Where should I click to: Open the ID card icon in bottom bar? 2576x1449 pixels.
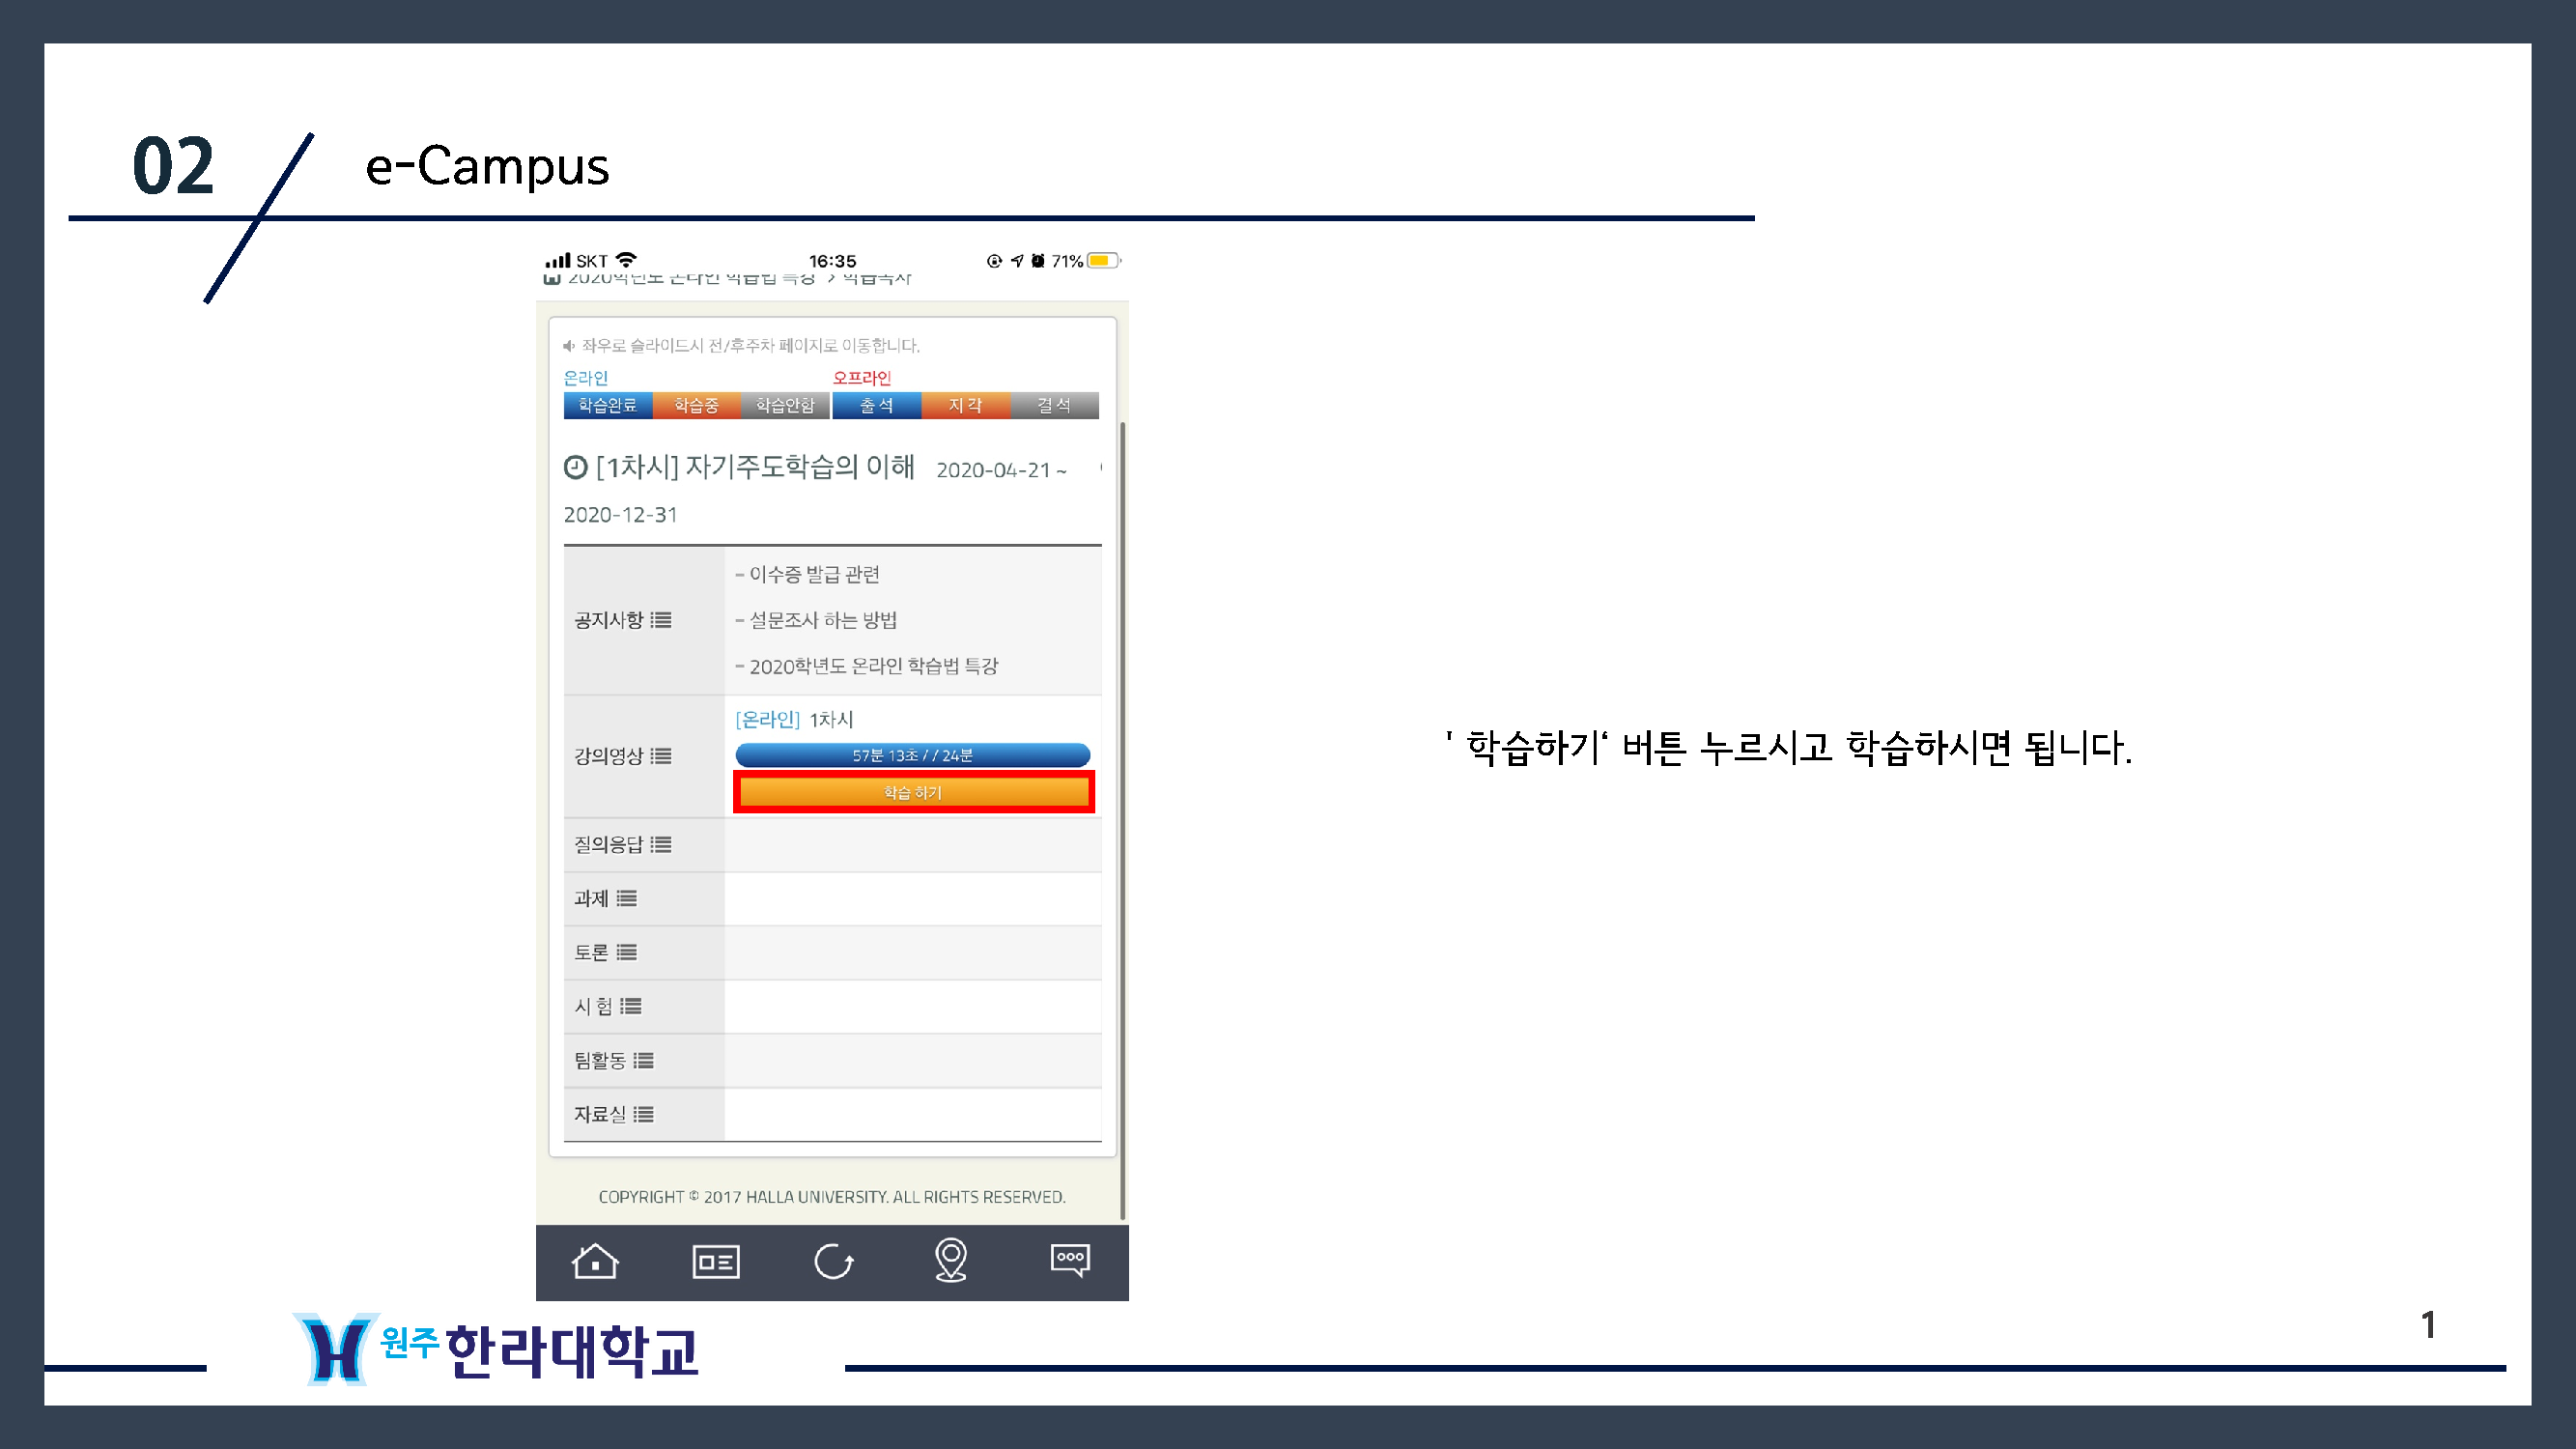click(716, 1261)
